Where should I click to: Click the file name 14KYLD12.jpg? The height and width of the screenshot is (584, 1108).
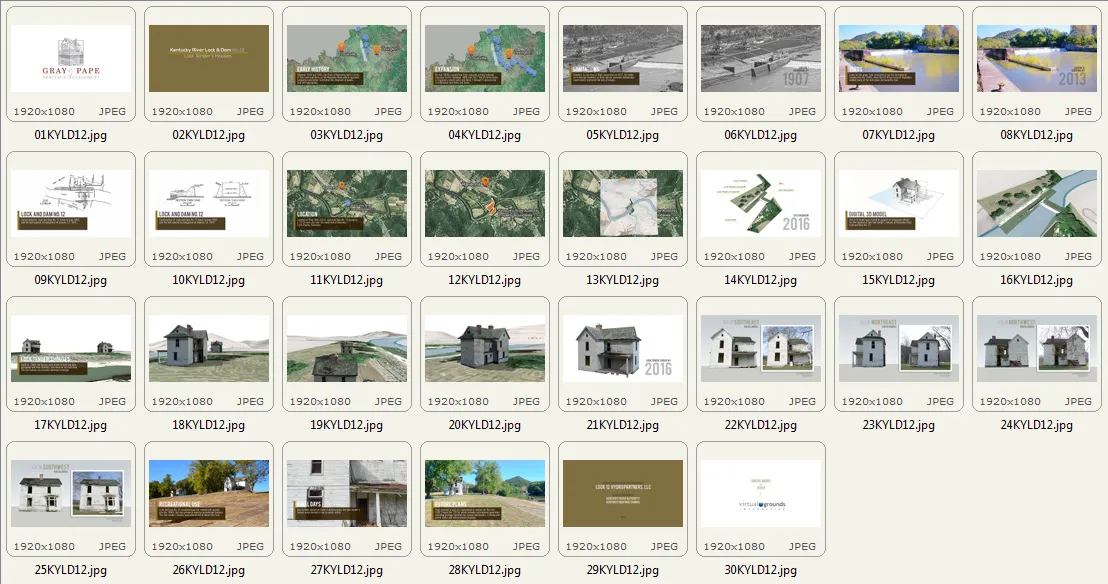[x=760, y=280]
